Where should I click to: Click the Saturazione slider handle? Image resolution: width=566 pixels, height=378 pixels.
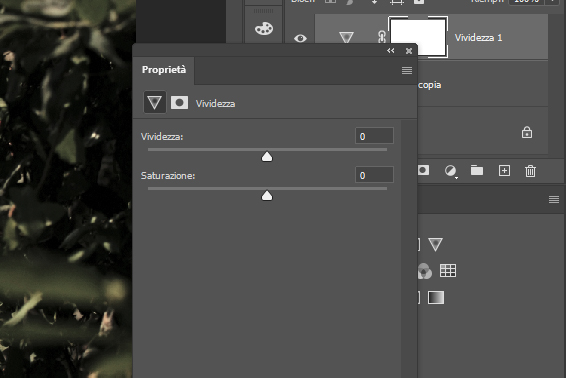(x=267, y=196)
